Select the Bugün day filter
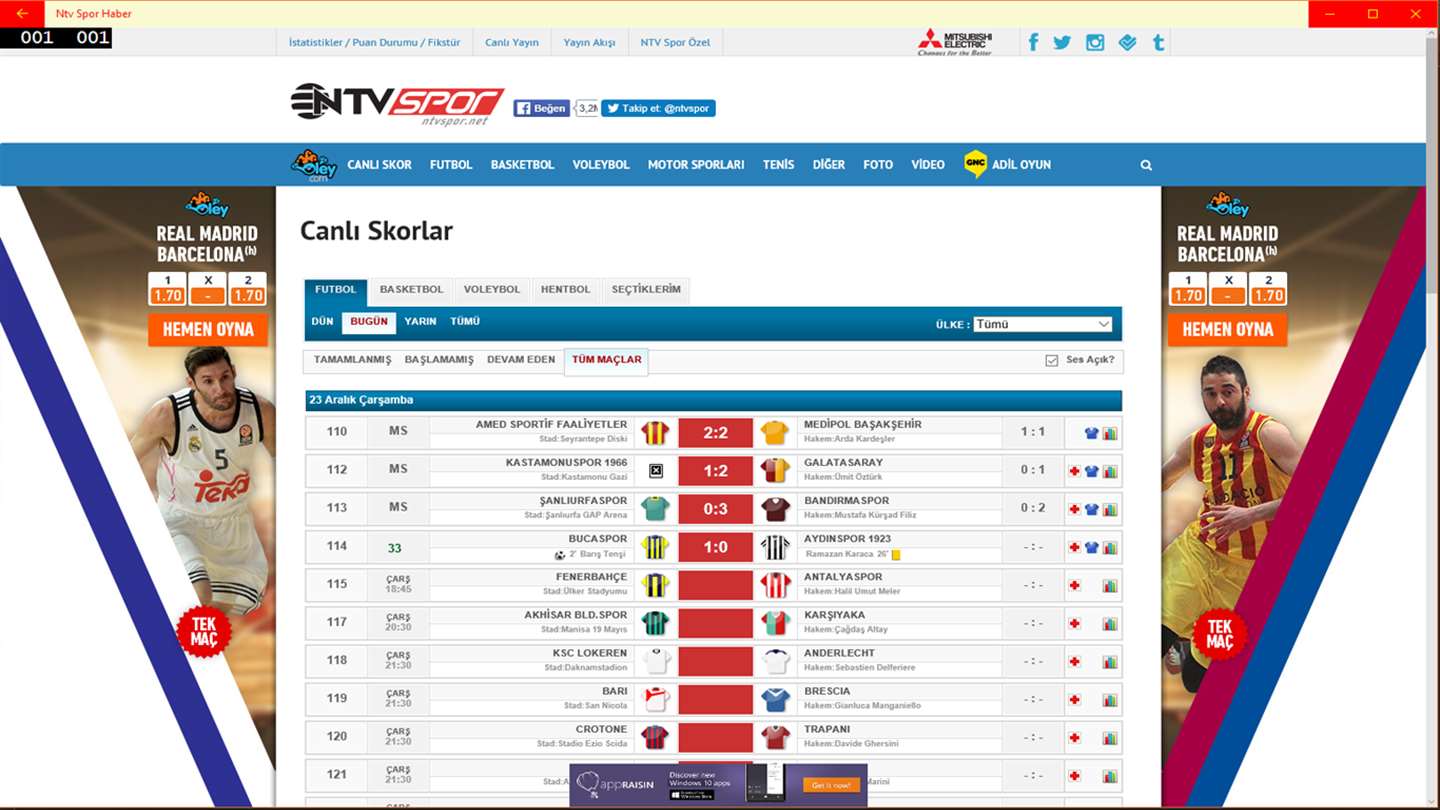Viewport: 1440px width, 810px height. (x=369, y=323)
